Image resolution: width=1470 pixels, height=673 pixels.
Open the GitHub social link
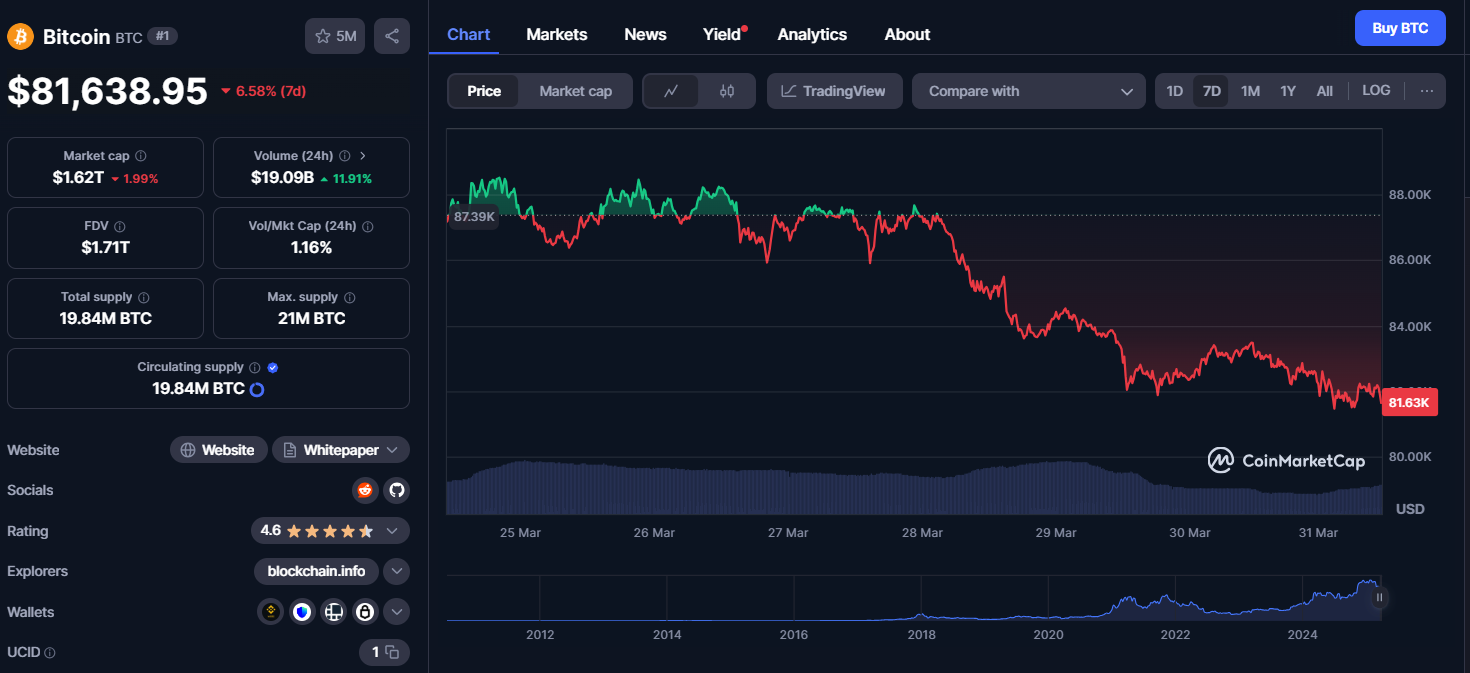397,490
